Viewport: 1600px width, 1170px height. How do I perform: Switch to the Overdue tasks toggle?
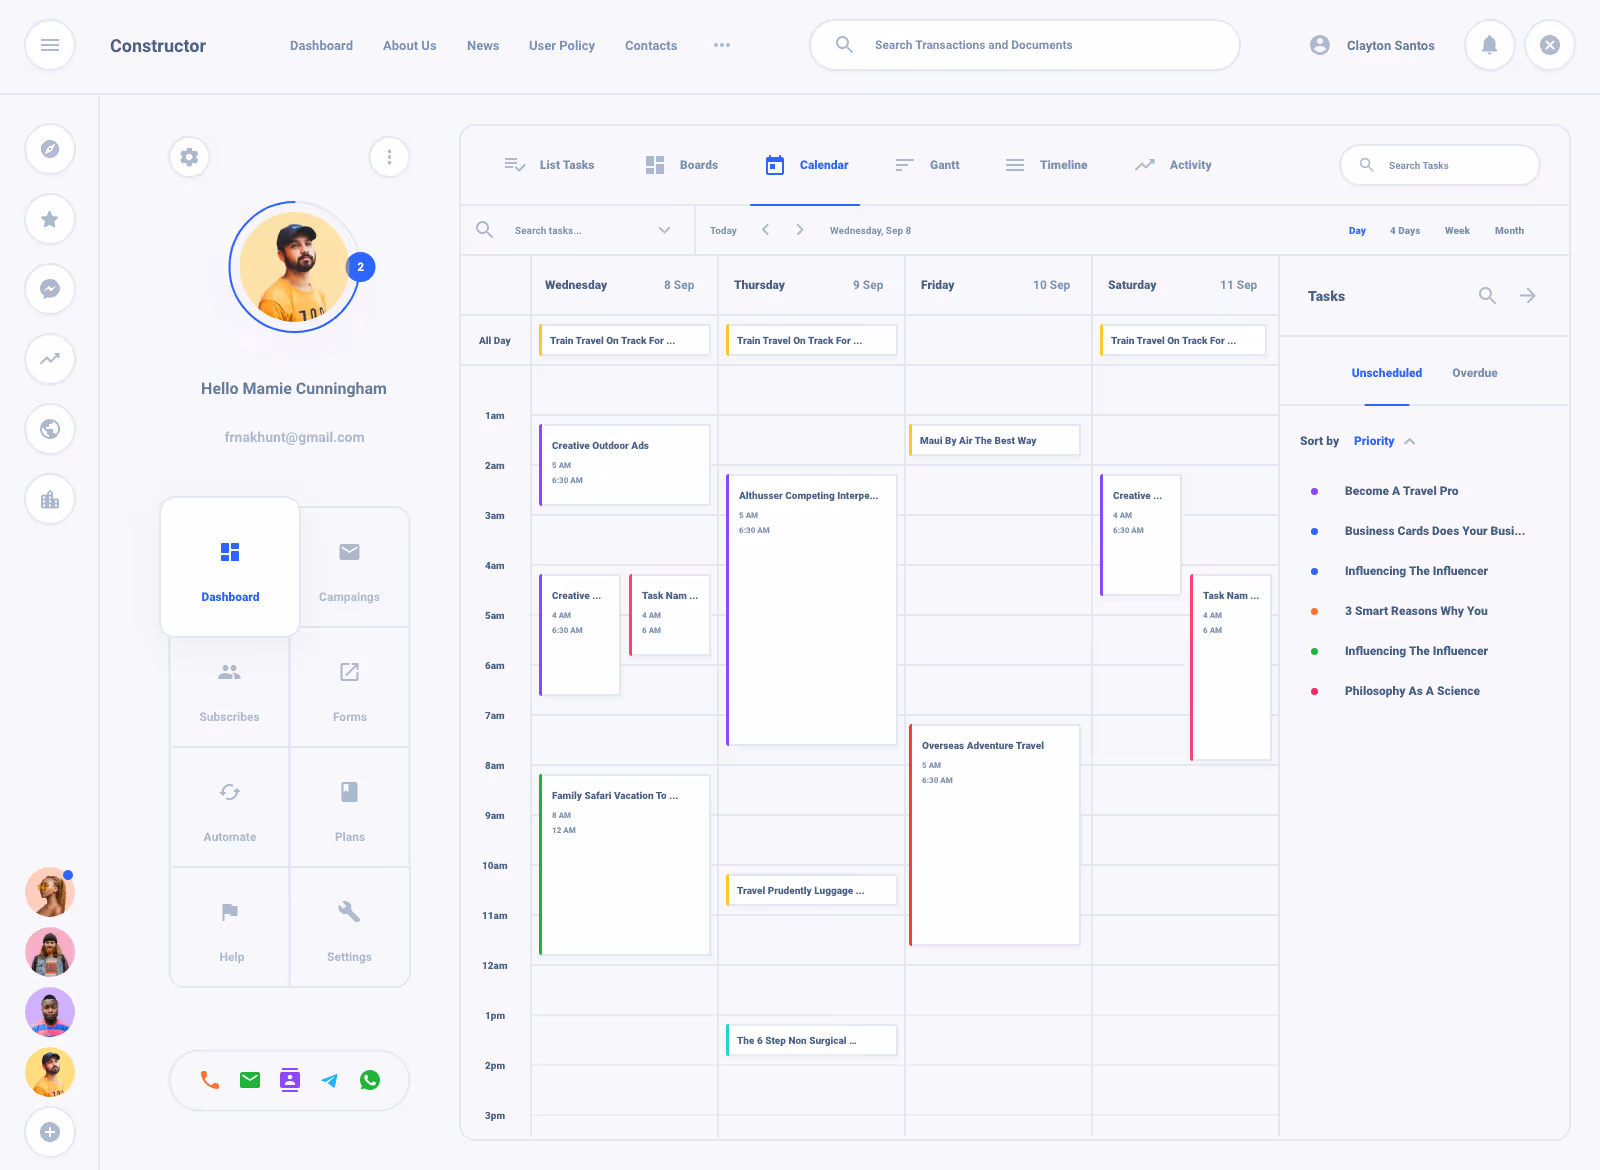(1474, 372)
